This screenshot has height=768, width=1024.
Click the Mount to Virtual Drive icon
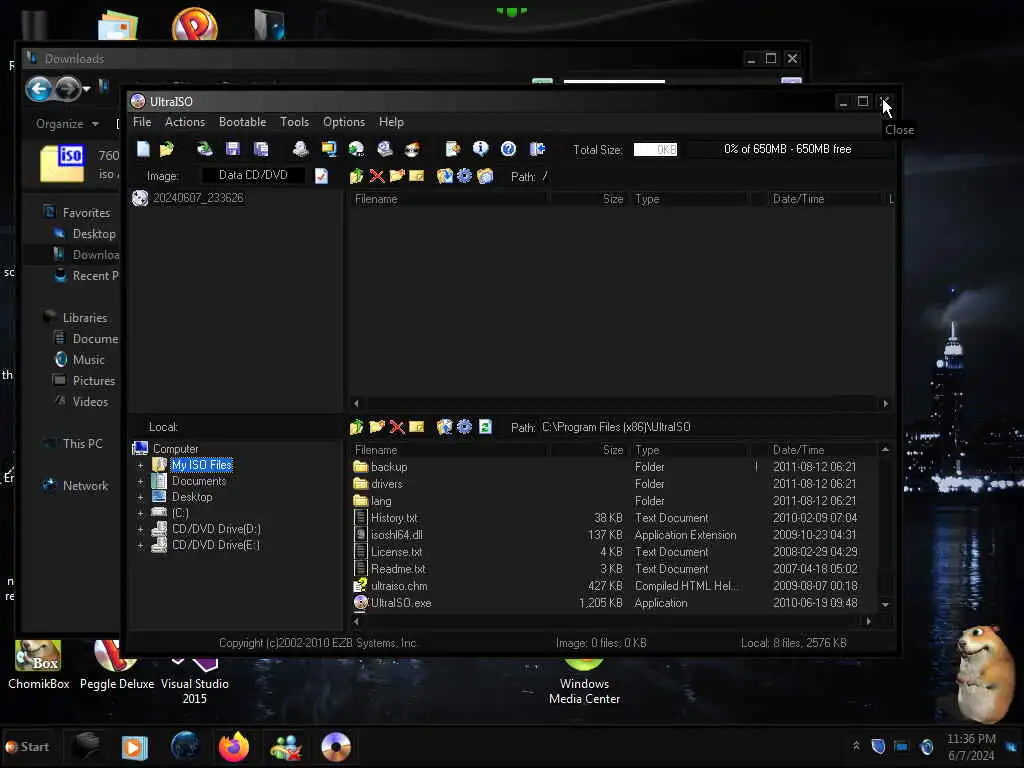385,149
